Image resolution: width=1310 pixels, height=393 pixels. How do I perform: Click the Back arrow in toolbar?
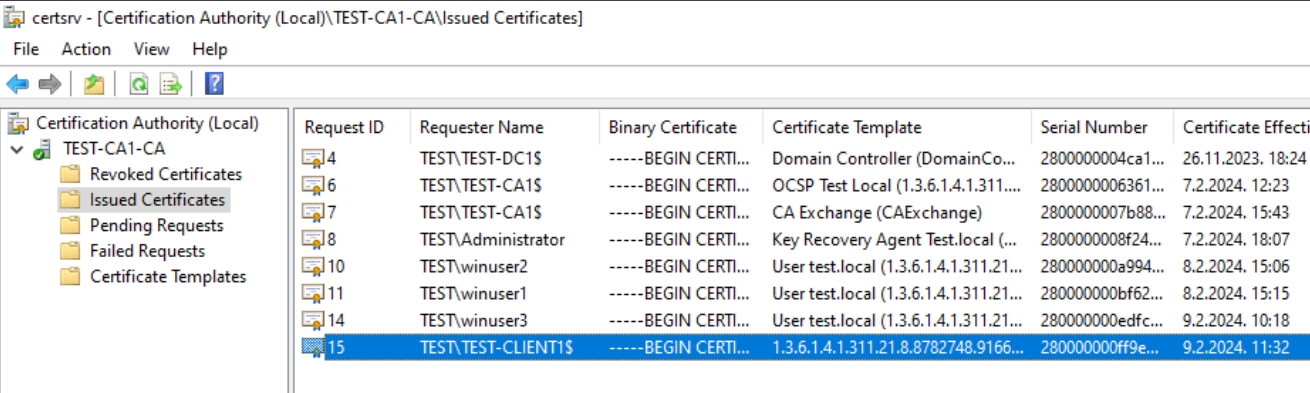point(17,84)
